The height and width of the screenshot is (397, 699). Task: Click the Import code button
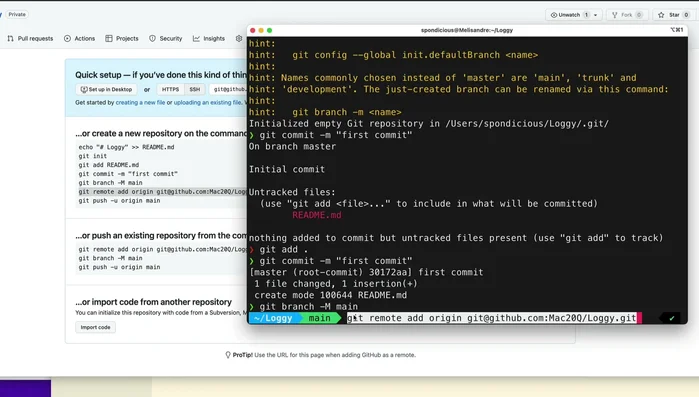click(95, 327)
